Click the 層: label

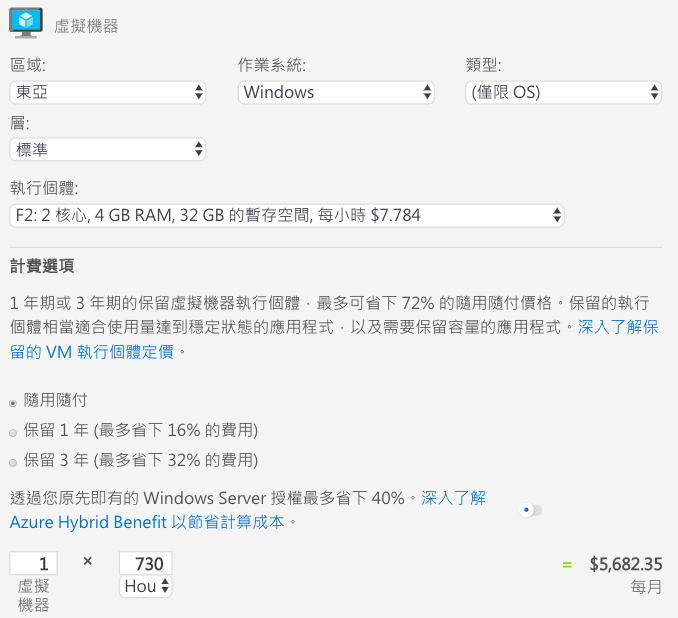(x=19, y=123)
